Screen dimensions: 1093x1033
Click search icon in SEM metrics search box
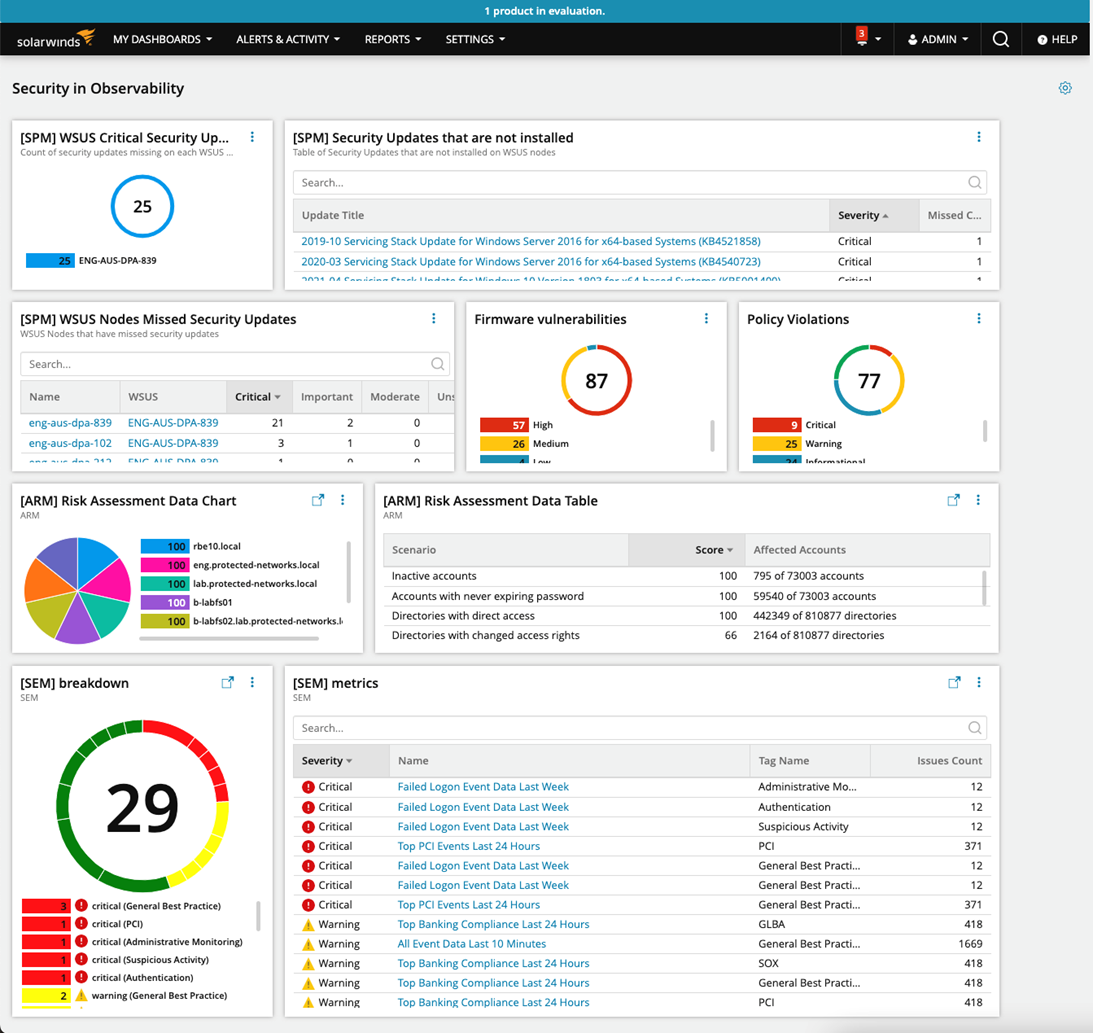pos(974,728)
